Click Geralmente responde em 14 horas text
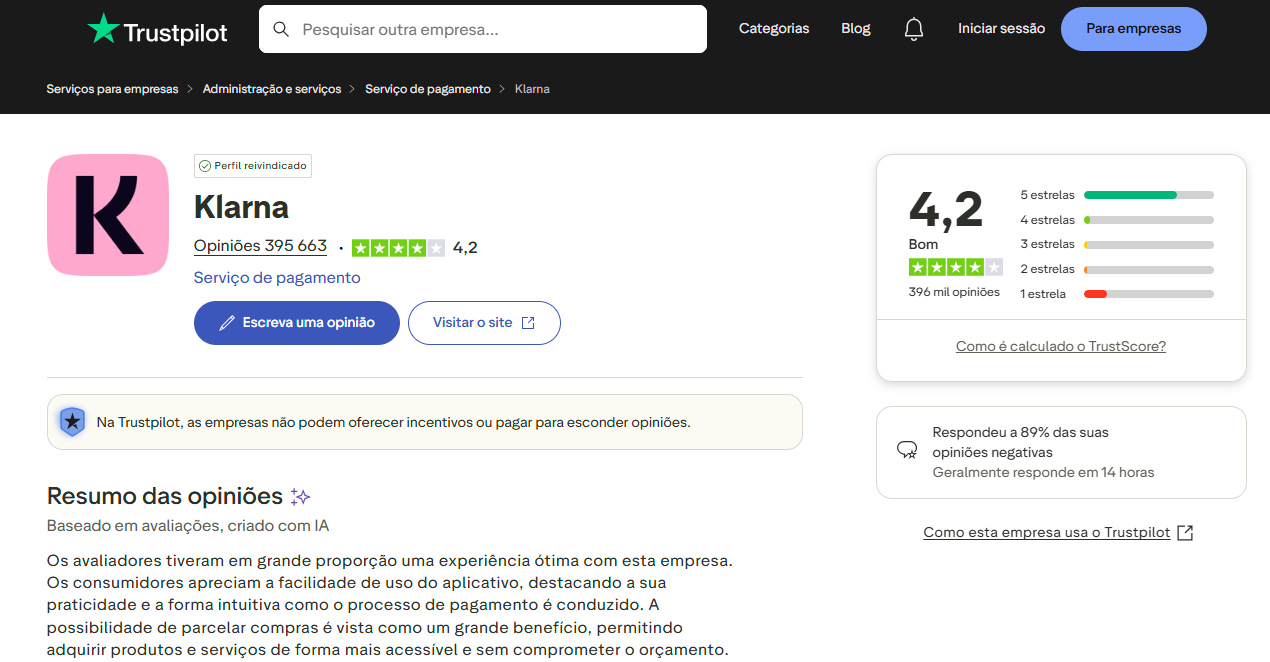Image resolution: width=1270 pixels, height=662 pixels. (x=1043, y=472)
